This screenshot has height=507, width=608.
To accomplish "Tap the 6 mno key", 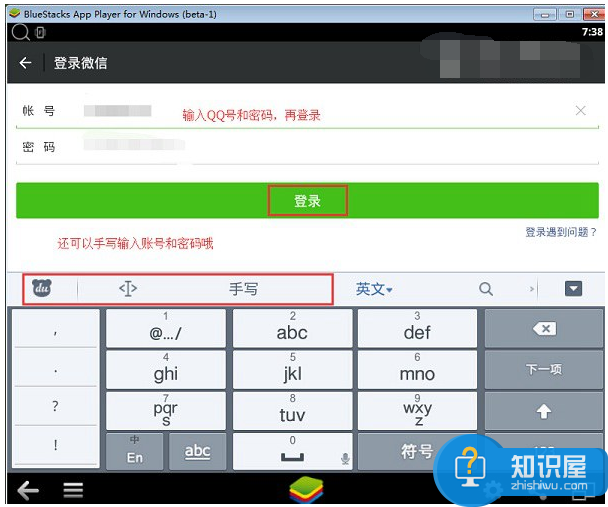I will [x=417, y=369].
